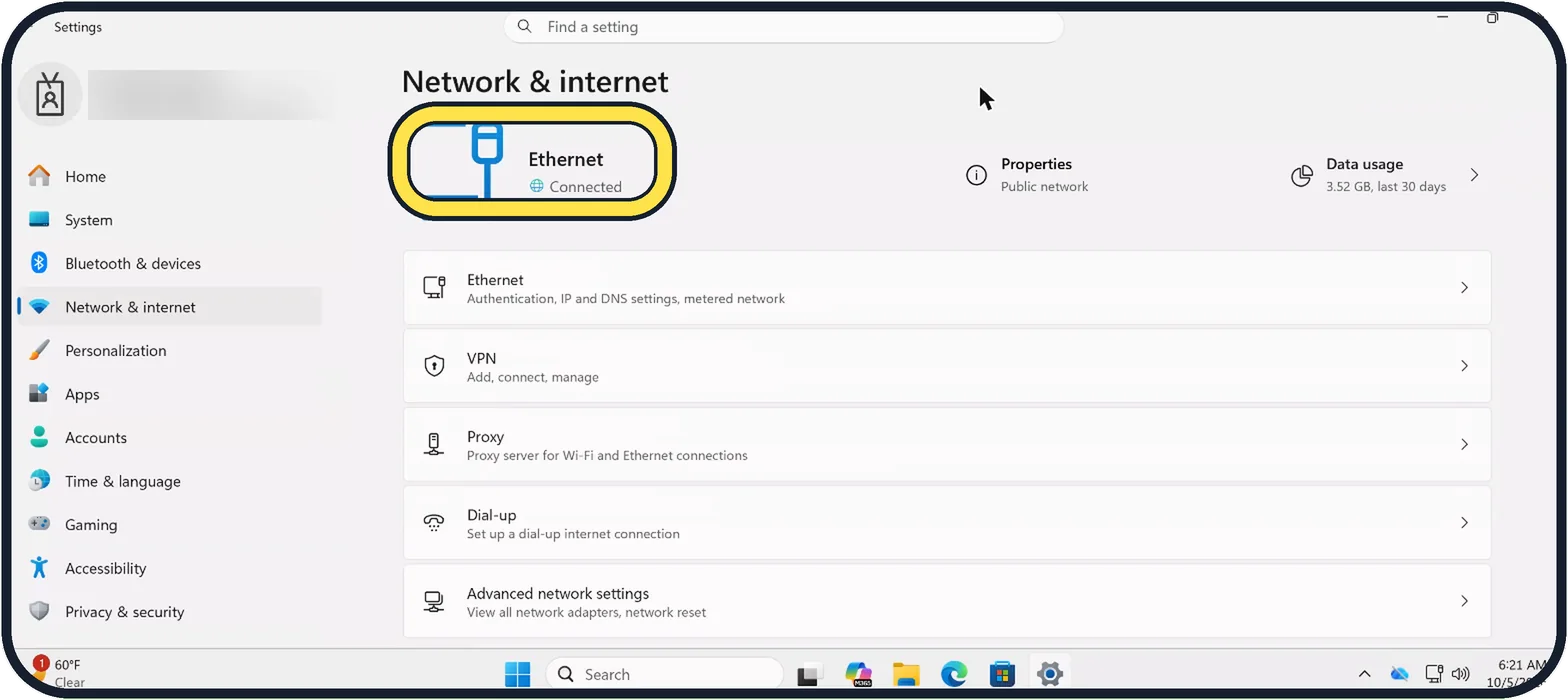This screenshot has height=700, width=1568.
Task: Click the System monitor icon
Action: 39,220
